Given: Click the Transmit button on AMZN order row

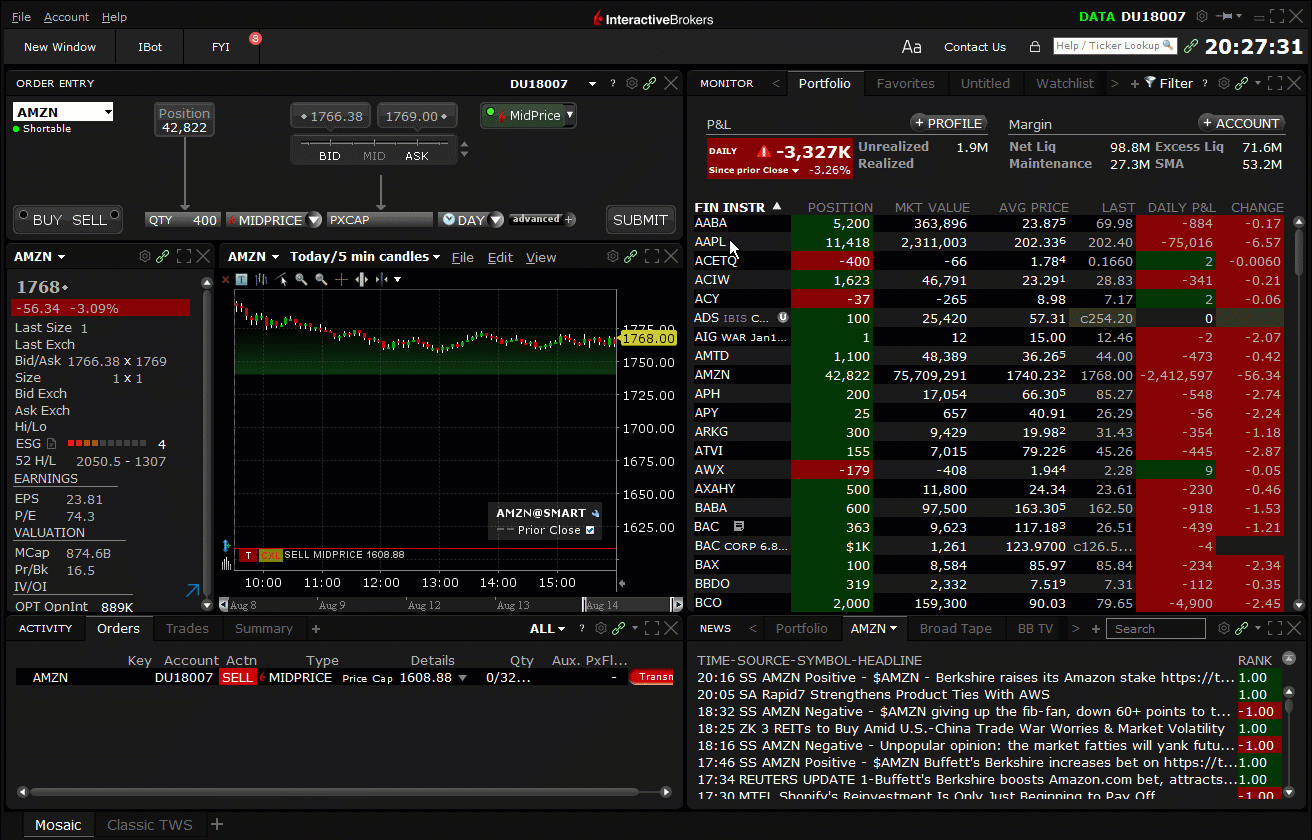Looking at the screenshot, I should 652,677.
